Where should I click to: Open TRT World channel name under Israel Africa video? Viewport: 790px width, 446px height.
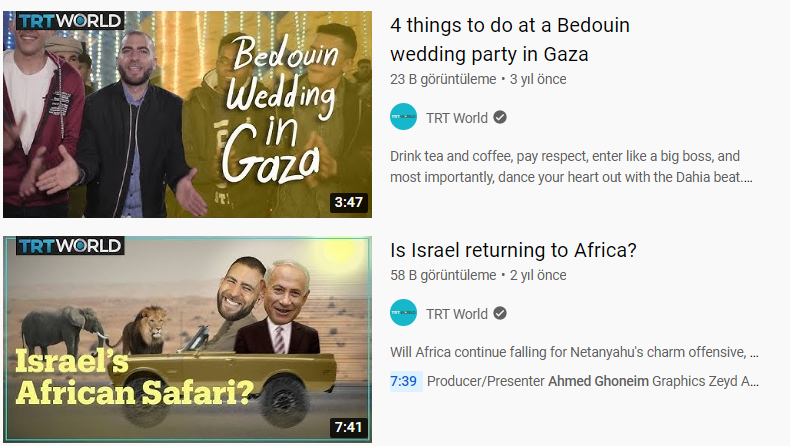(457, 314)
